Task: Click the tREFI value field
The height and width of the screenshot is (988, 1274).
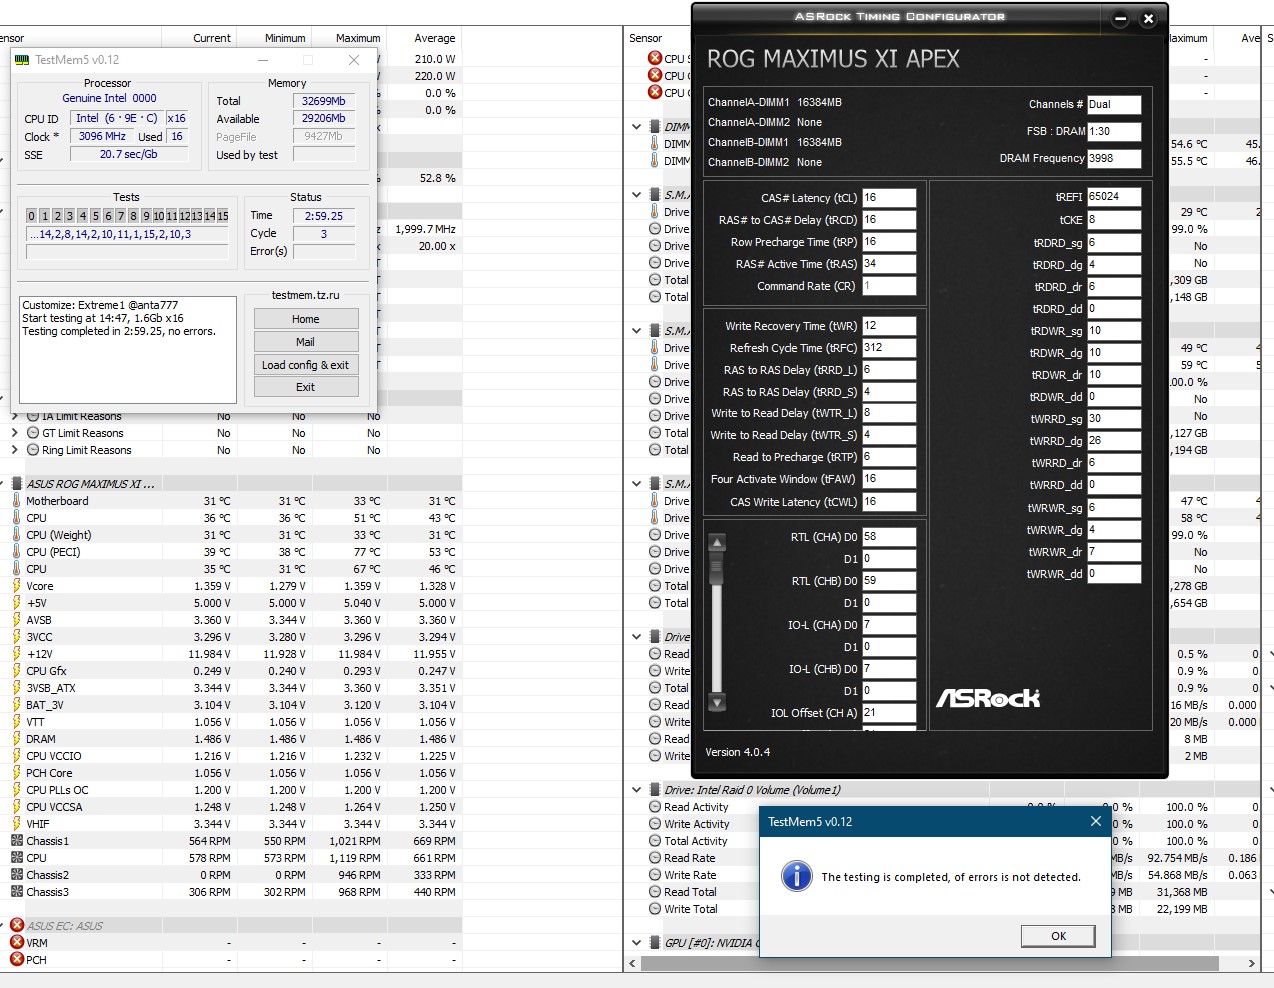Action: click(1114, 197)
